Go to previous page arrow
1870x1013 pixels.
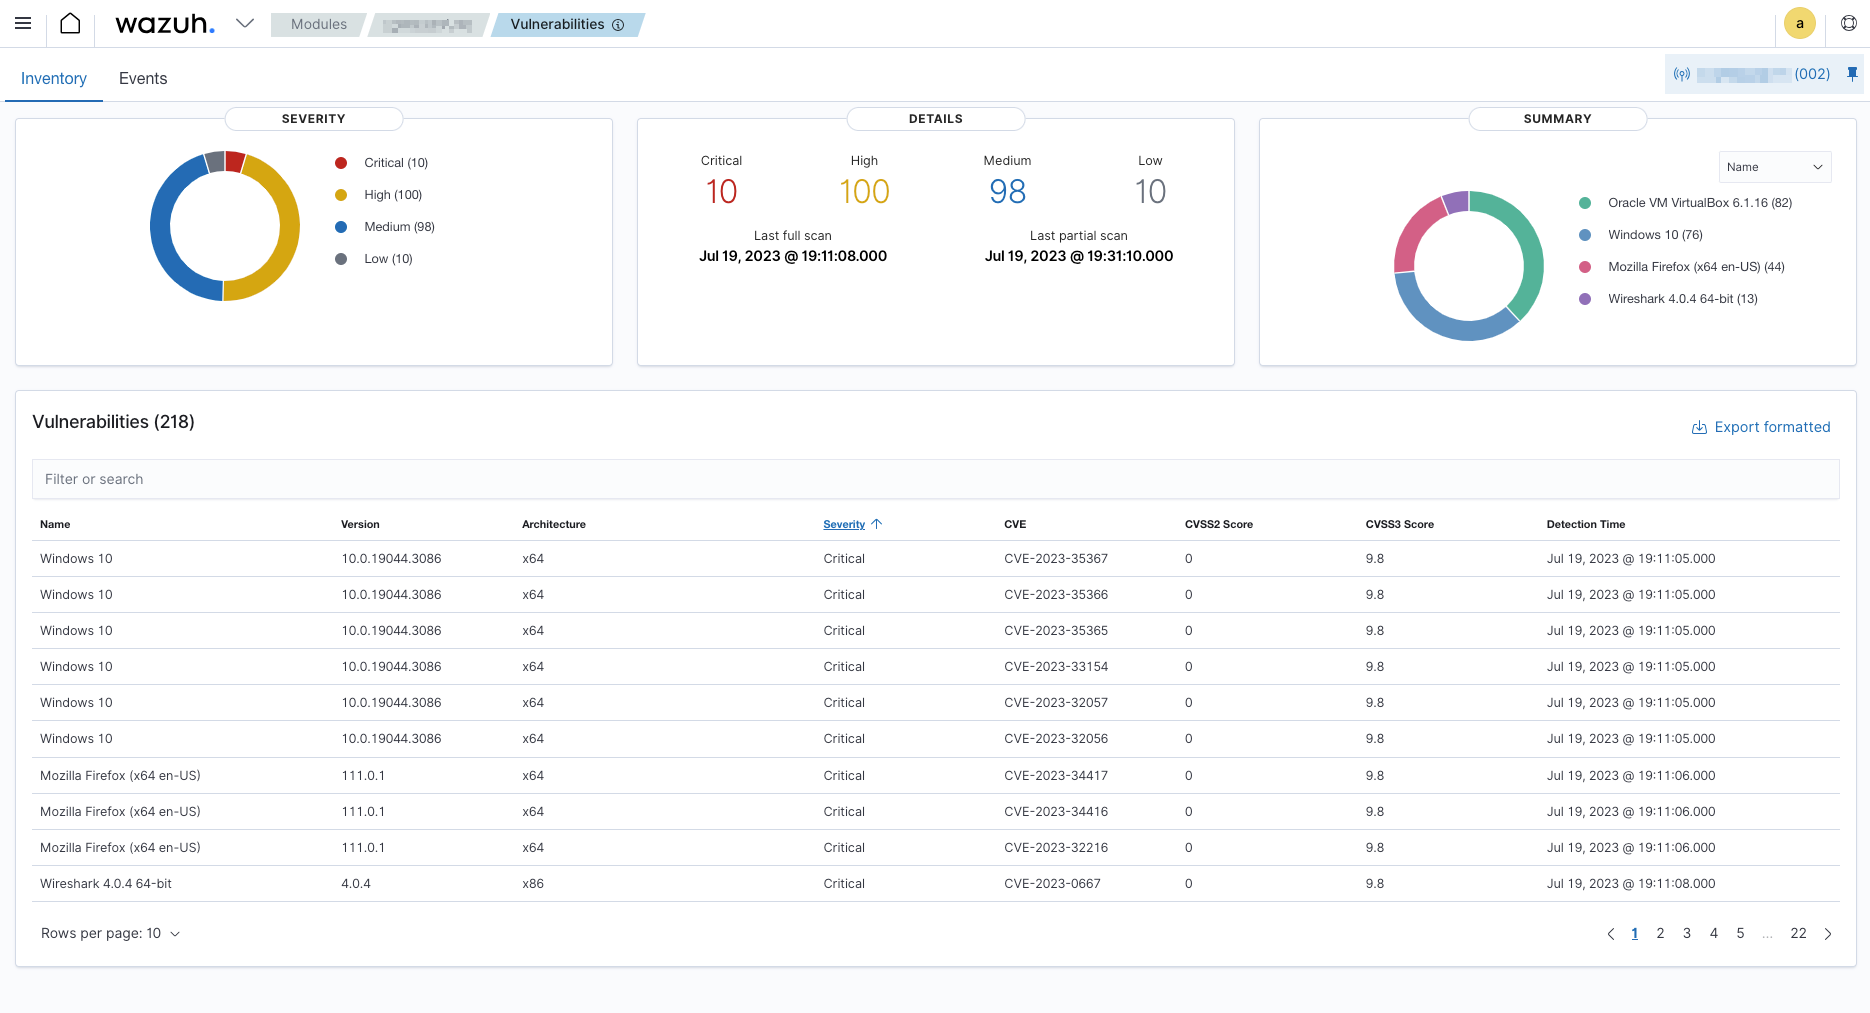(1610, 934)
